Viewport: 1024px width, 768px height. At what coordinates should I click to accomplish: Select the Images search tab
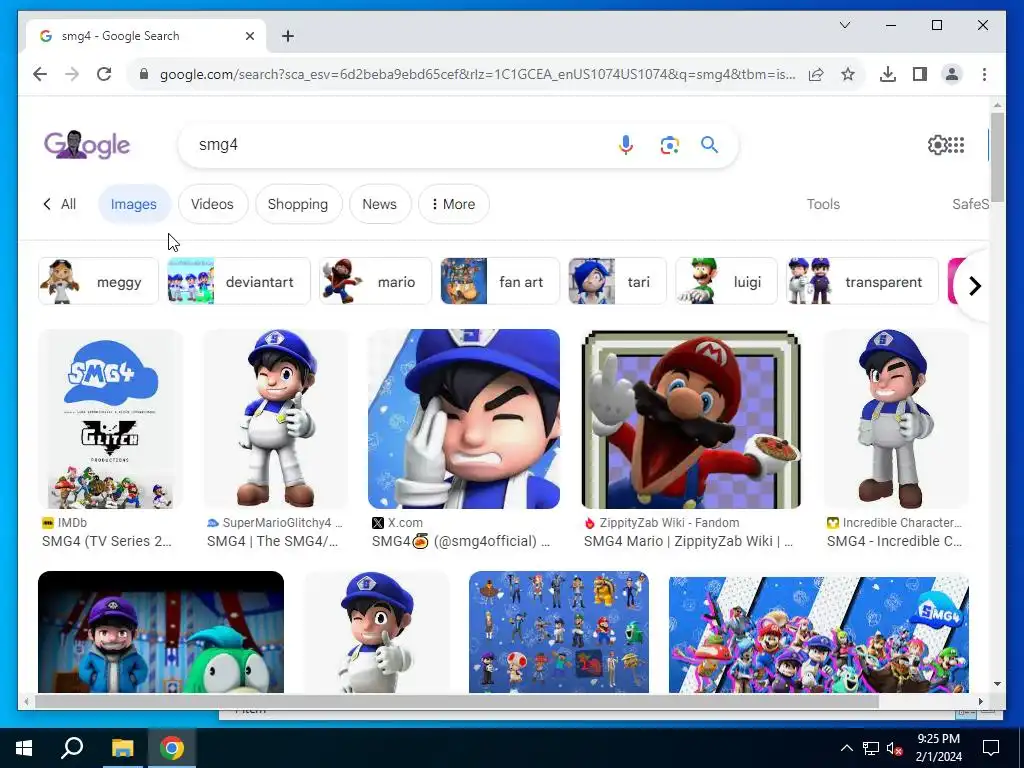point(134,204)
